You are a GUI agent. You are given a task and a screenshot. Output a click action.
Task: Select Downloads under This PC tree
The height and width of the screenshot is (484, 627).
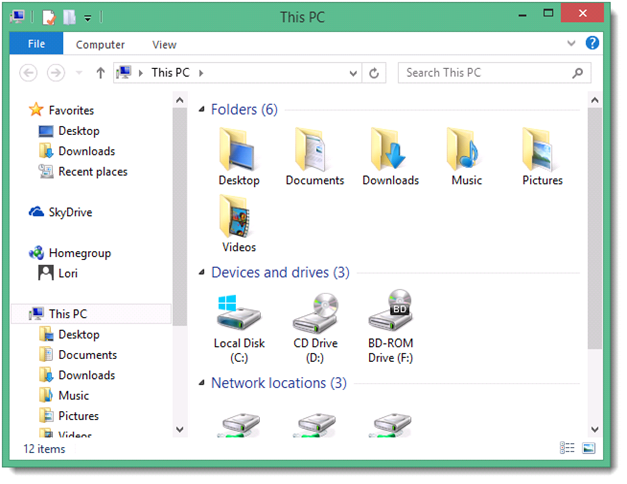coord(77,375)
